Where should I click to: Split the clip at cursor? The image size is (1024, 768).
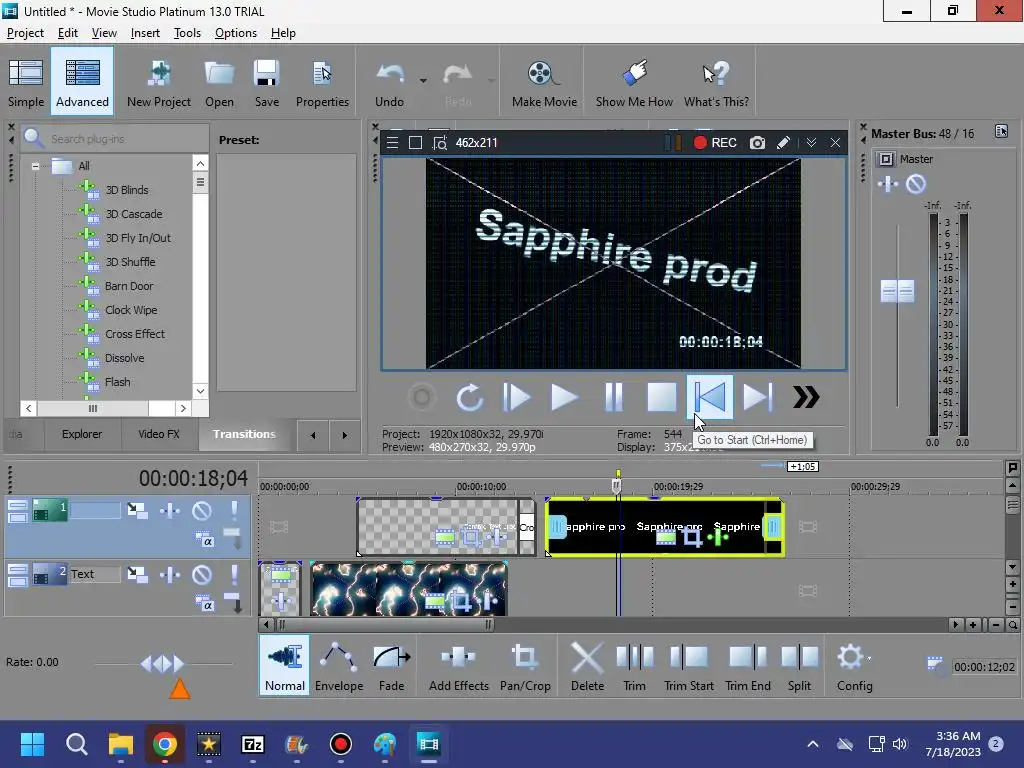799,665
